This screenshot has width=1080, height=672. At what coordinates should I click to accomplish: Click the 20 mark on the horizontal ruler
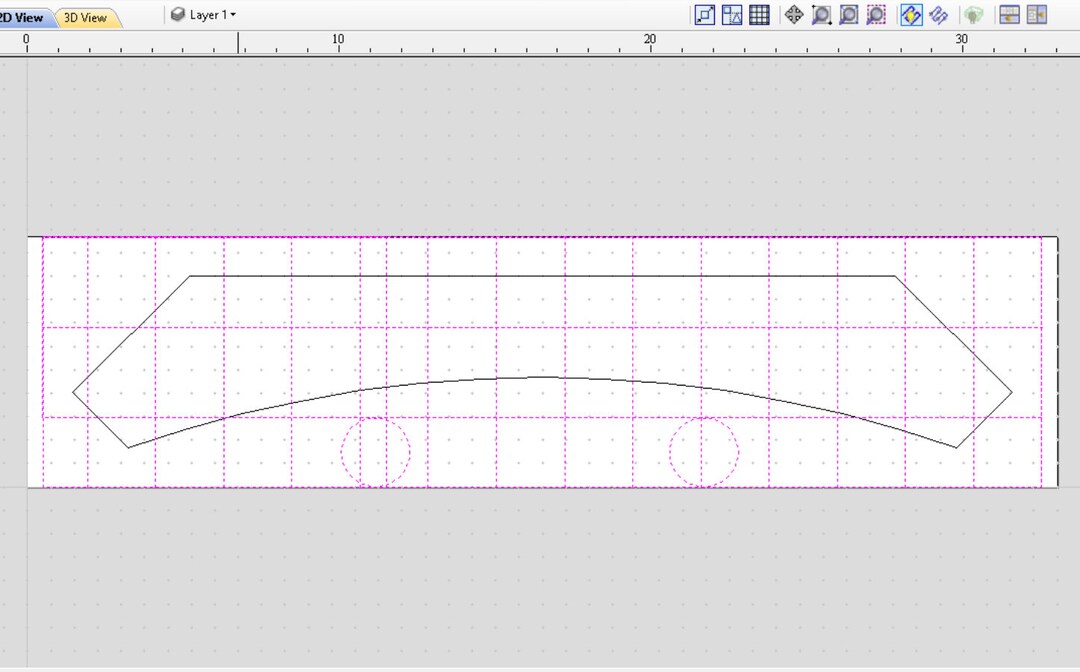click(x=650, y=40)
